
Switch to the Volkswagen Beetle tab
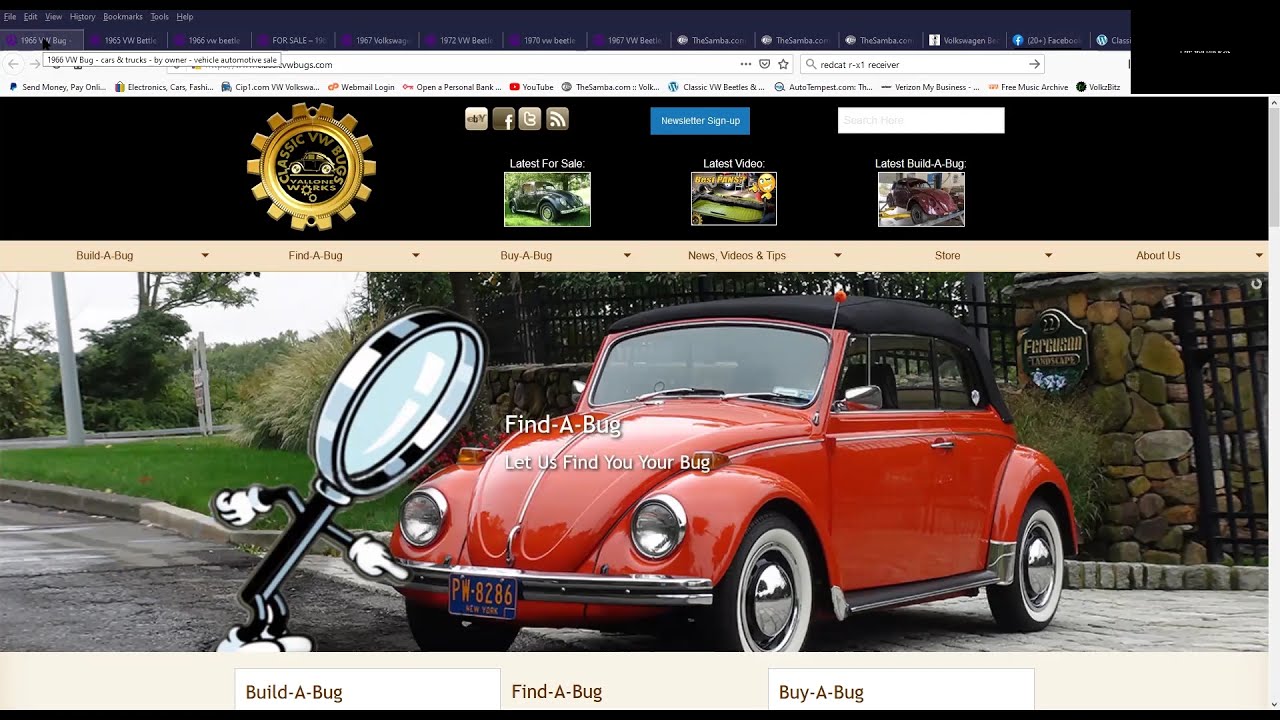pyautogui.click(x=964, y=40)
